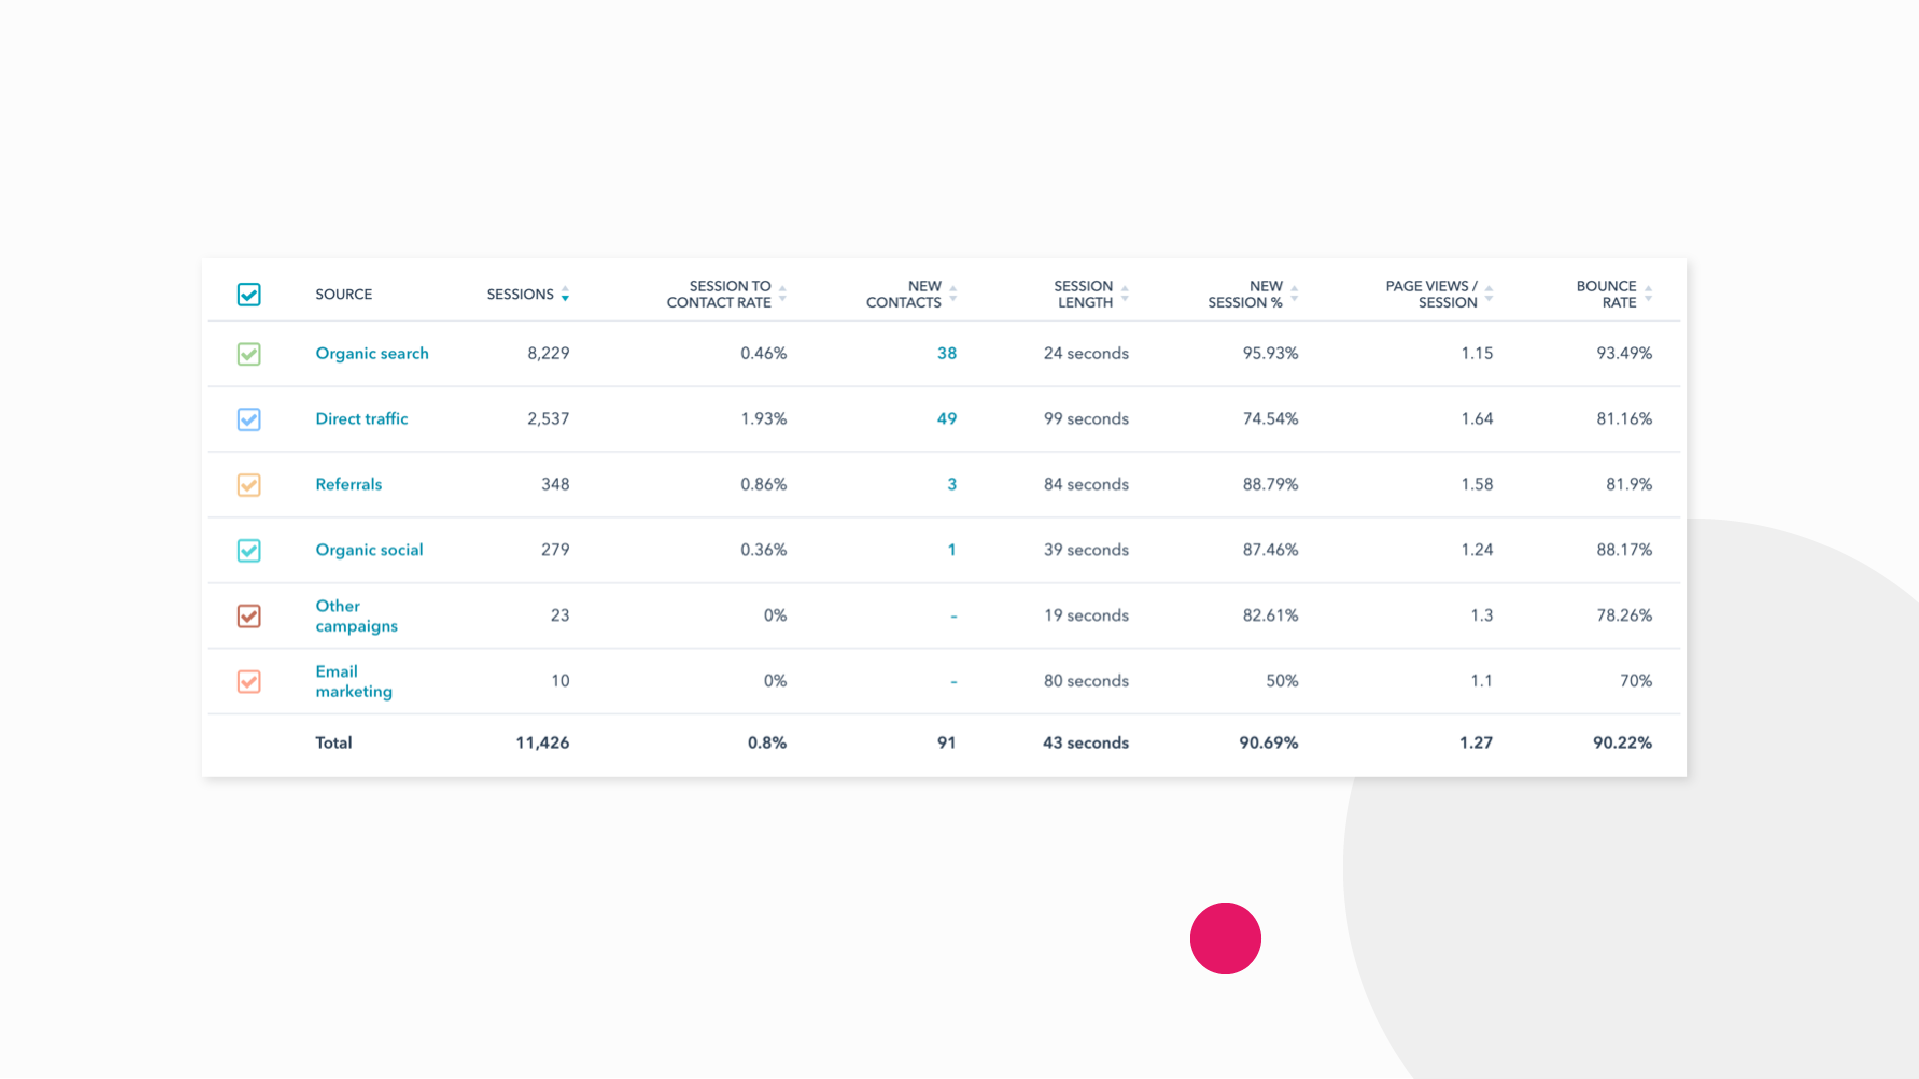Click the SESSIONS column header label
The width and height of the screenshot is (1919, 1079).
click(x=520, y=294)
